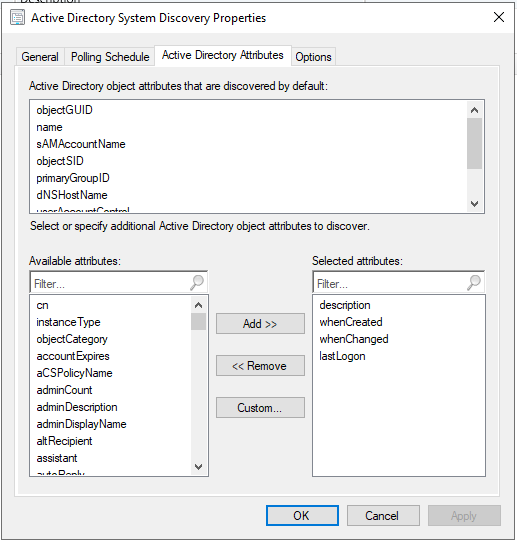This screenshot has width=517, height=542.
Task: Select name in default attributes list
Action: point(49,127)
